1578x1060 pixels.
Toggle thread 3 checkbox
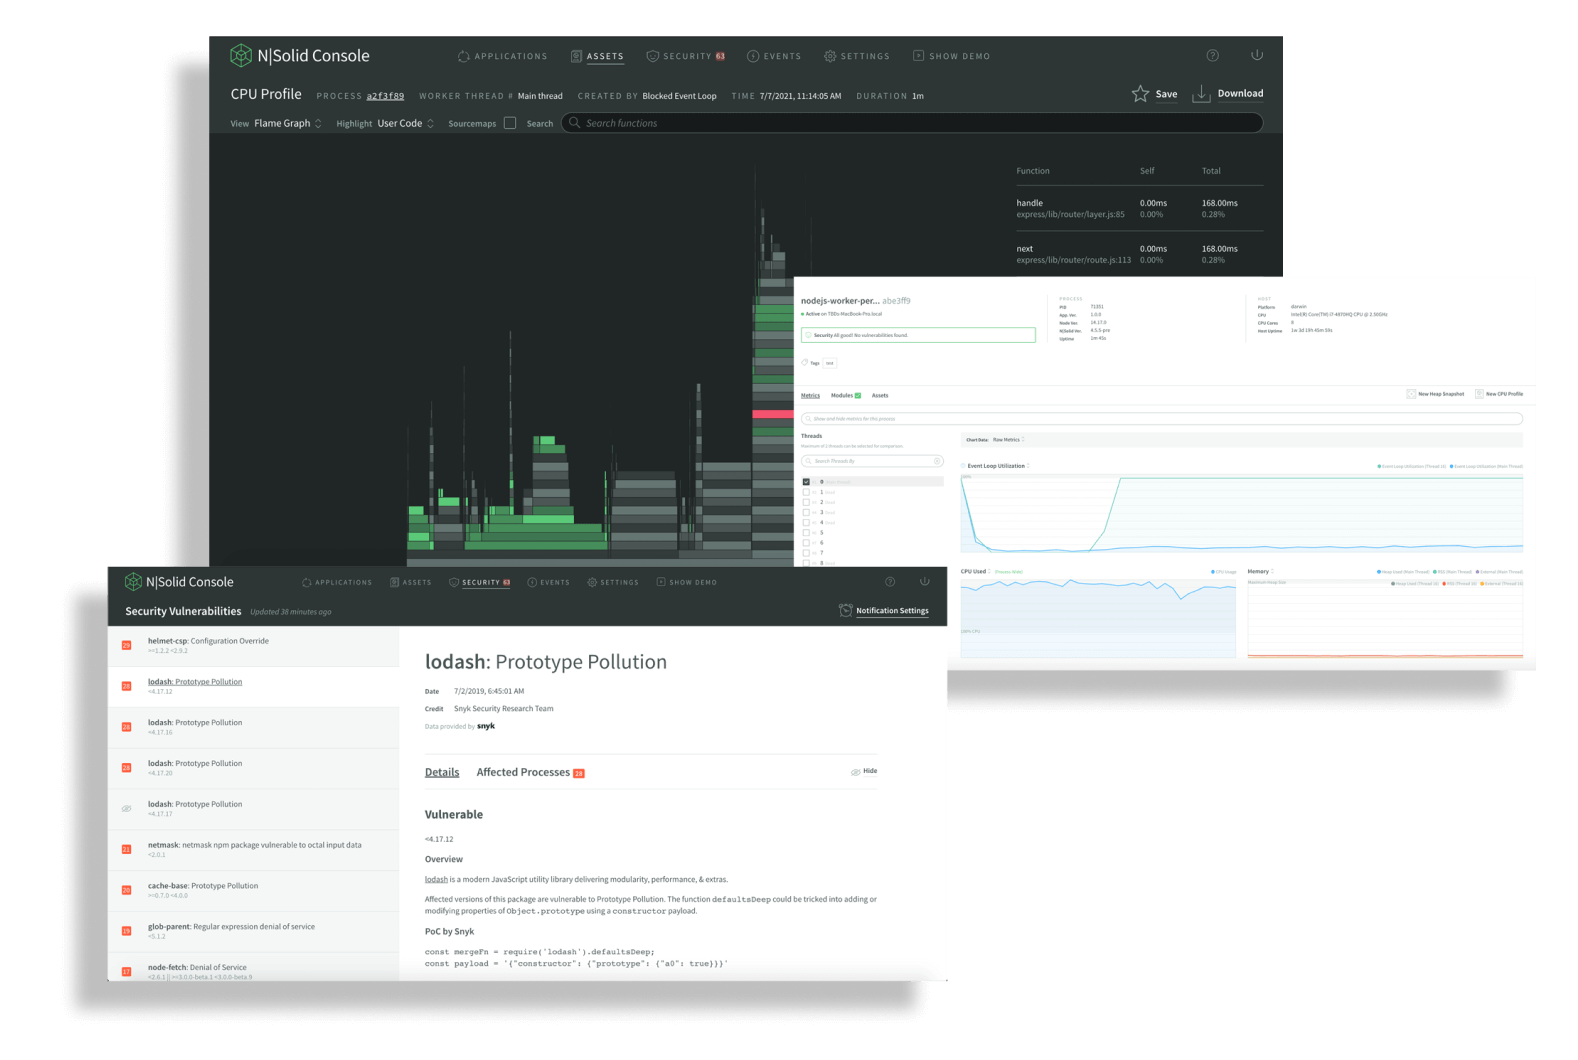pos(806,512)
